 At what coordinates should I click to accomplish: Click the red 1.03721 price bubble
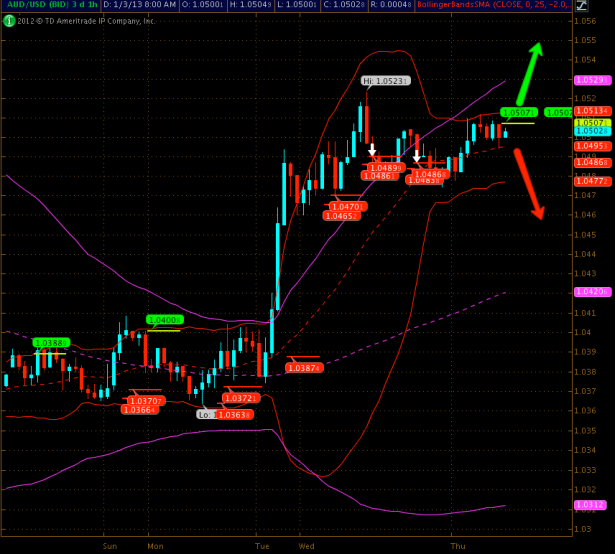click(x=241, y=398)
